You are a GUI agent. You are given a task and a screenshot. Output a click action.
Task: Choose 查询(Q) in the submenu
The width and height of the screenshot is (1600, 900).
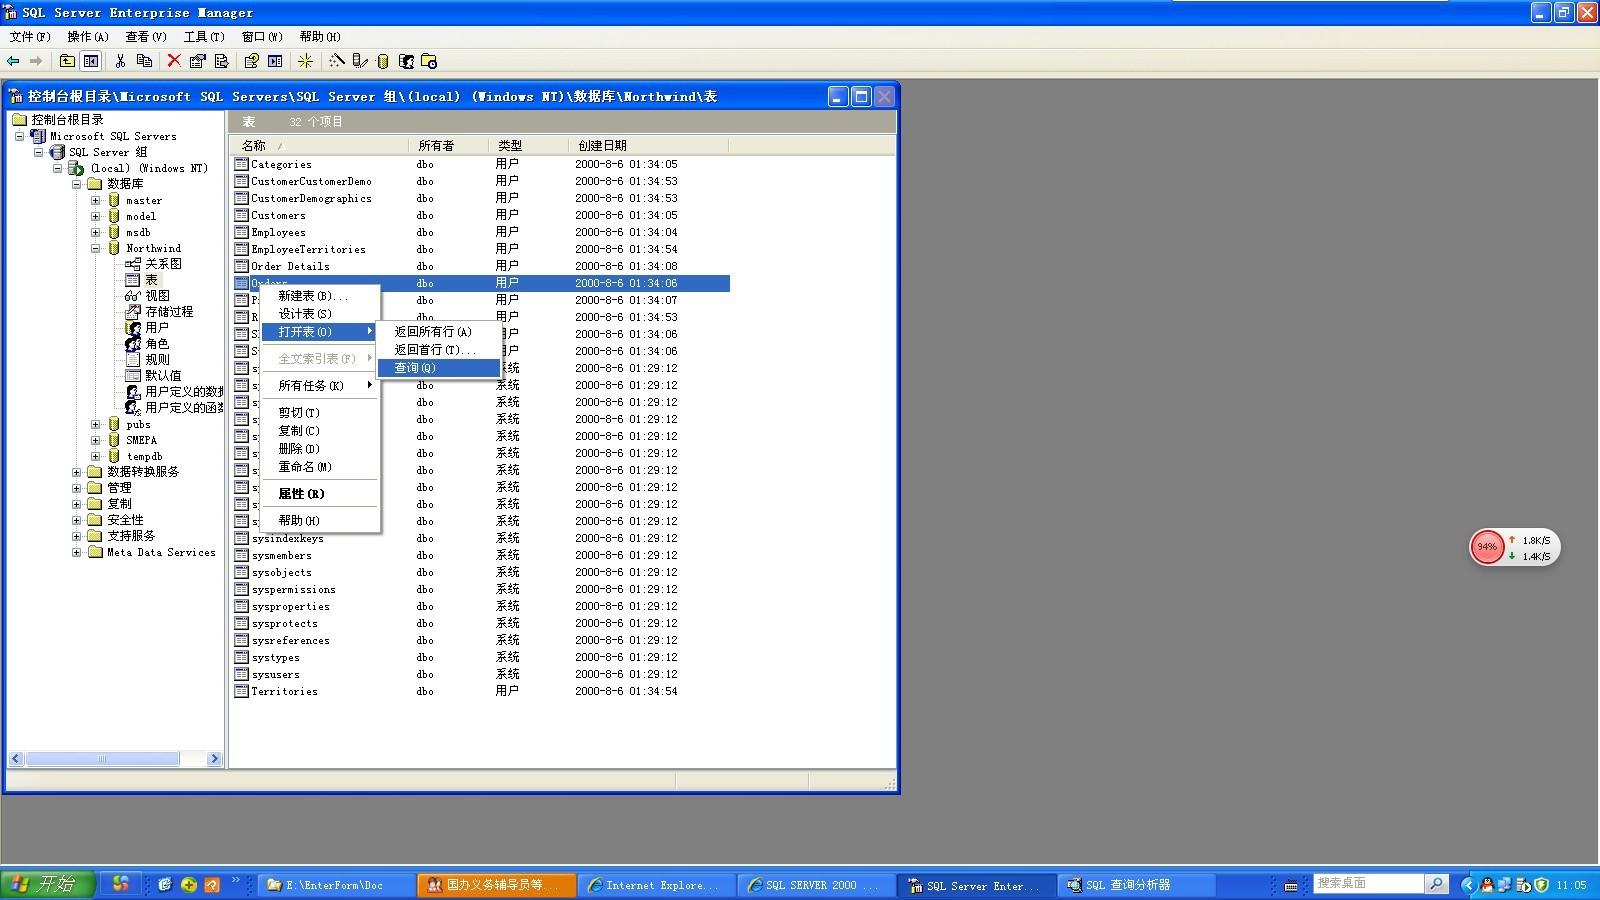(x=439, y=368)
